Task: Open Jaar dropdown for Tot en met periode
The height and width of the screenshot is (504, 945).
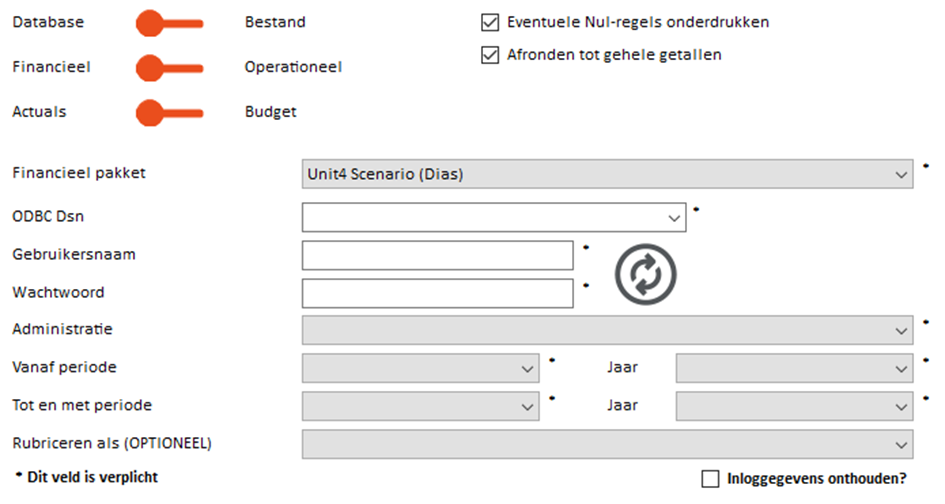Action: (794, 407)
